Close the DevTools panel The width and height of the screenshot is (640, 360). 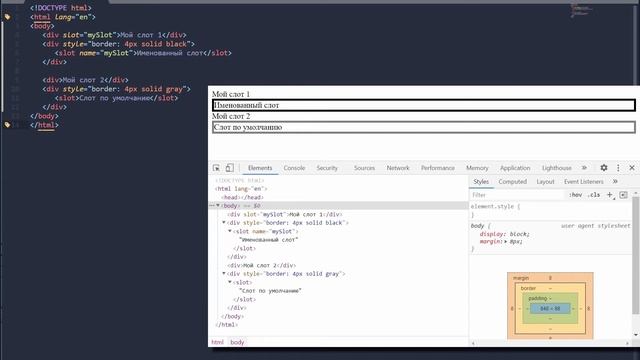(x=632, y=168)
